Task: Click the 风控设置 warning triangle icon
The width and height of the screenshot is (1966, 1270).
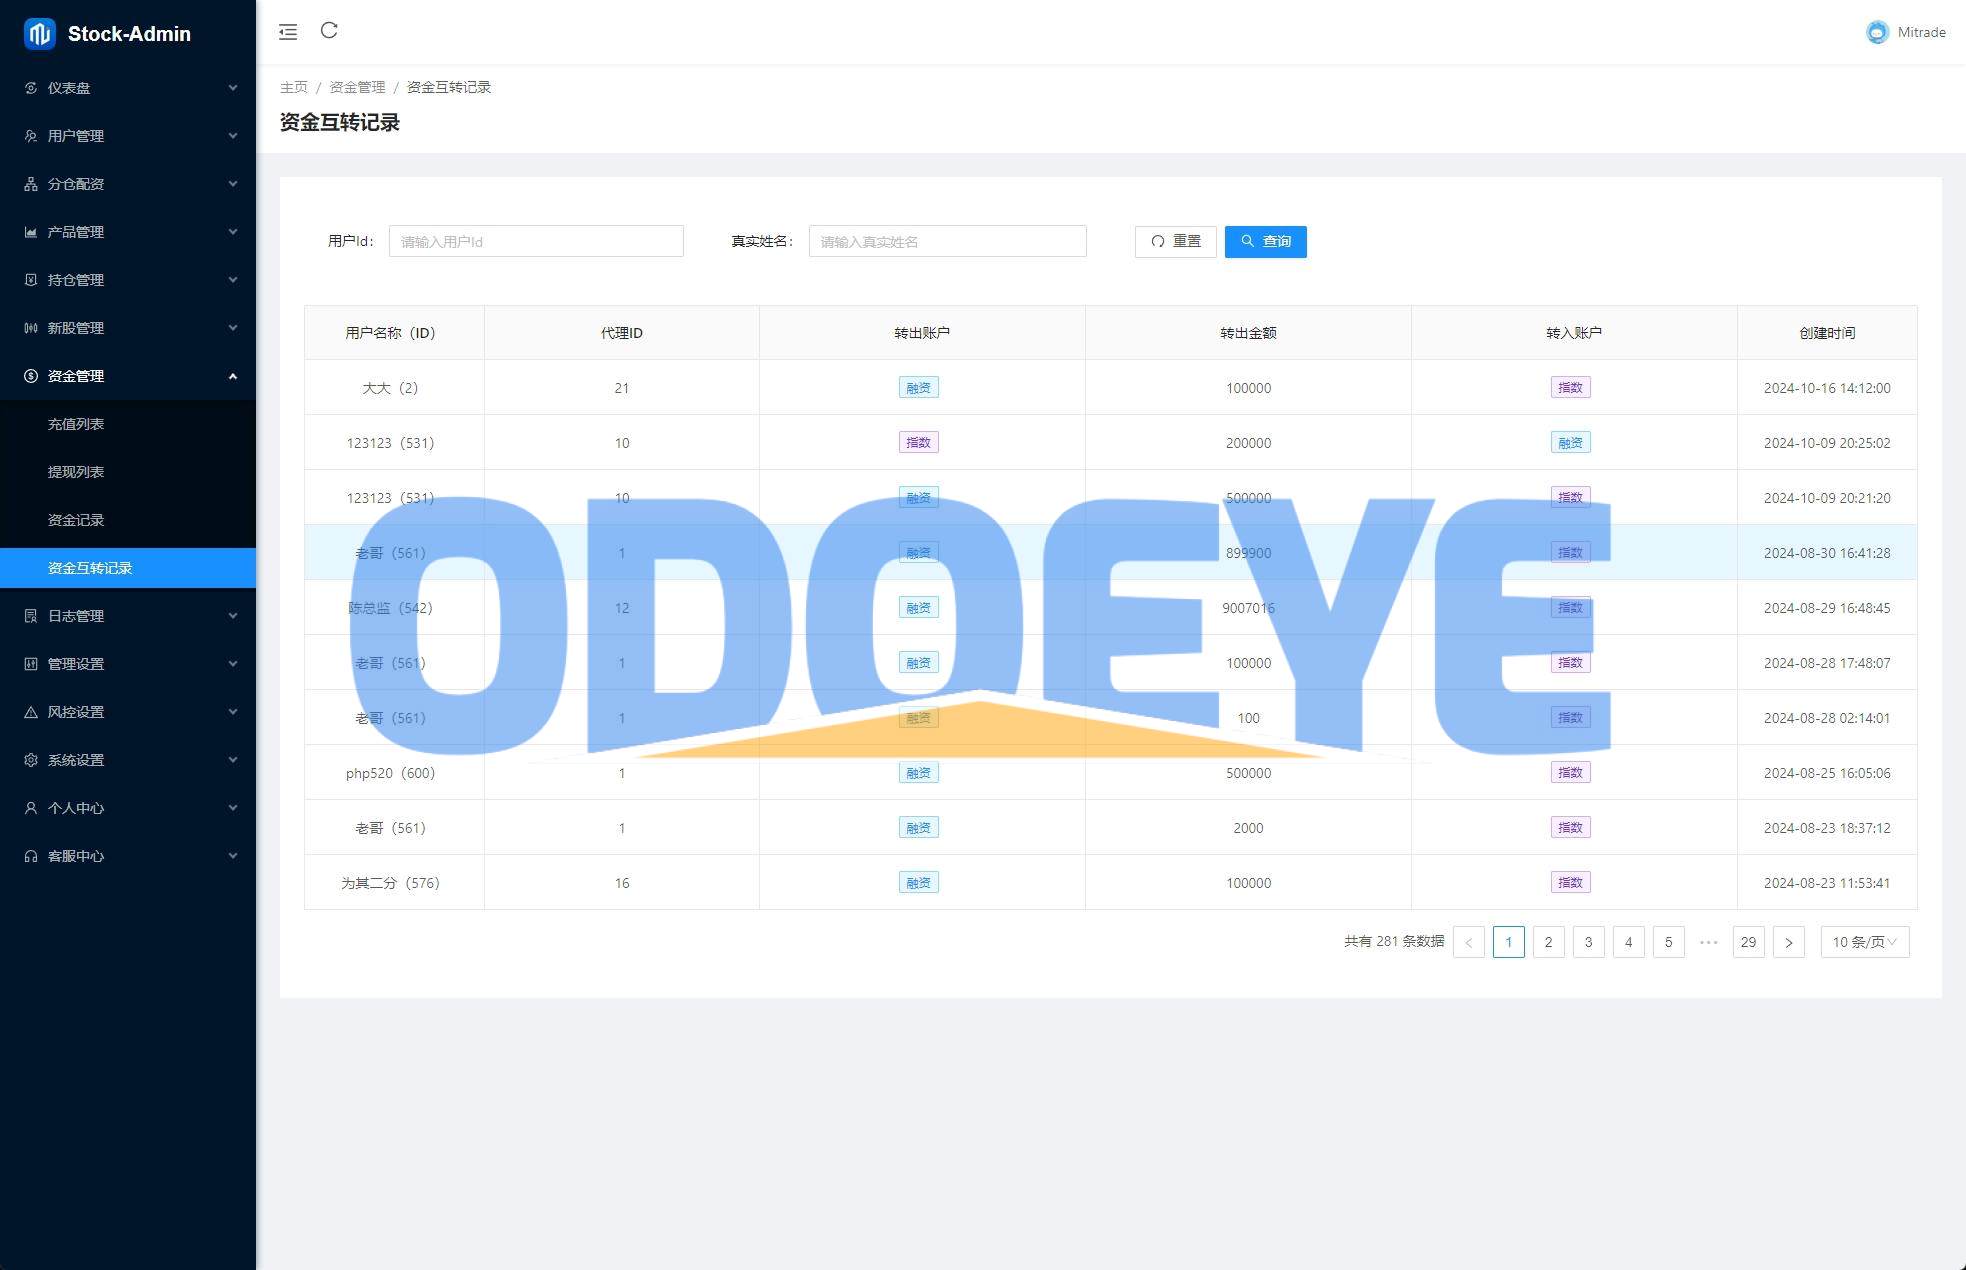Action: pos(31,712)
